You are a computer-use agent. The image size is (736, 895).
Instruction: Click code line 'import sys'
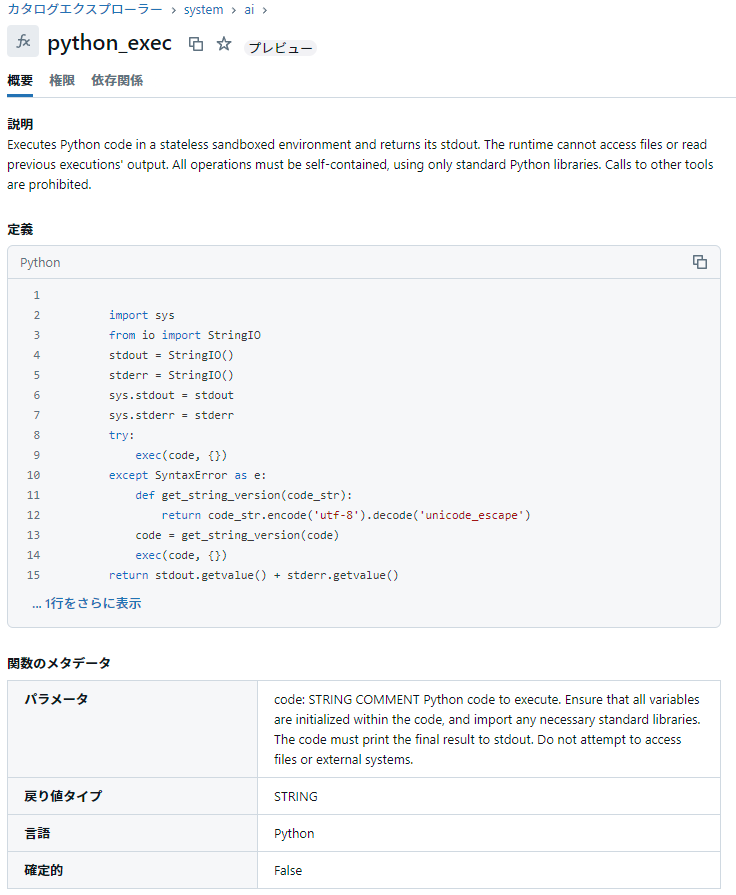[x=142, y=315]
